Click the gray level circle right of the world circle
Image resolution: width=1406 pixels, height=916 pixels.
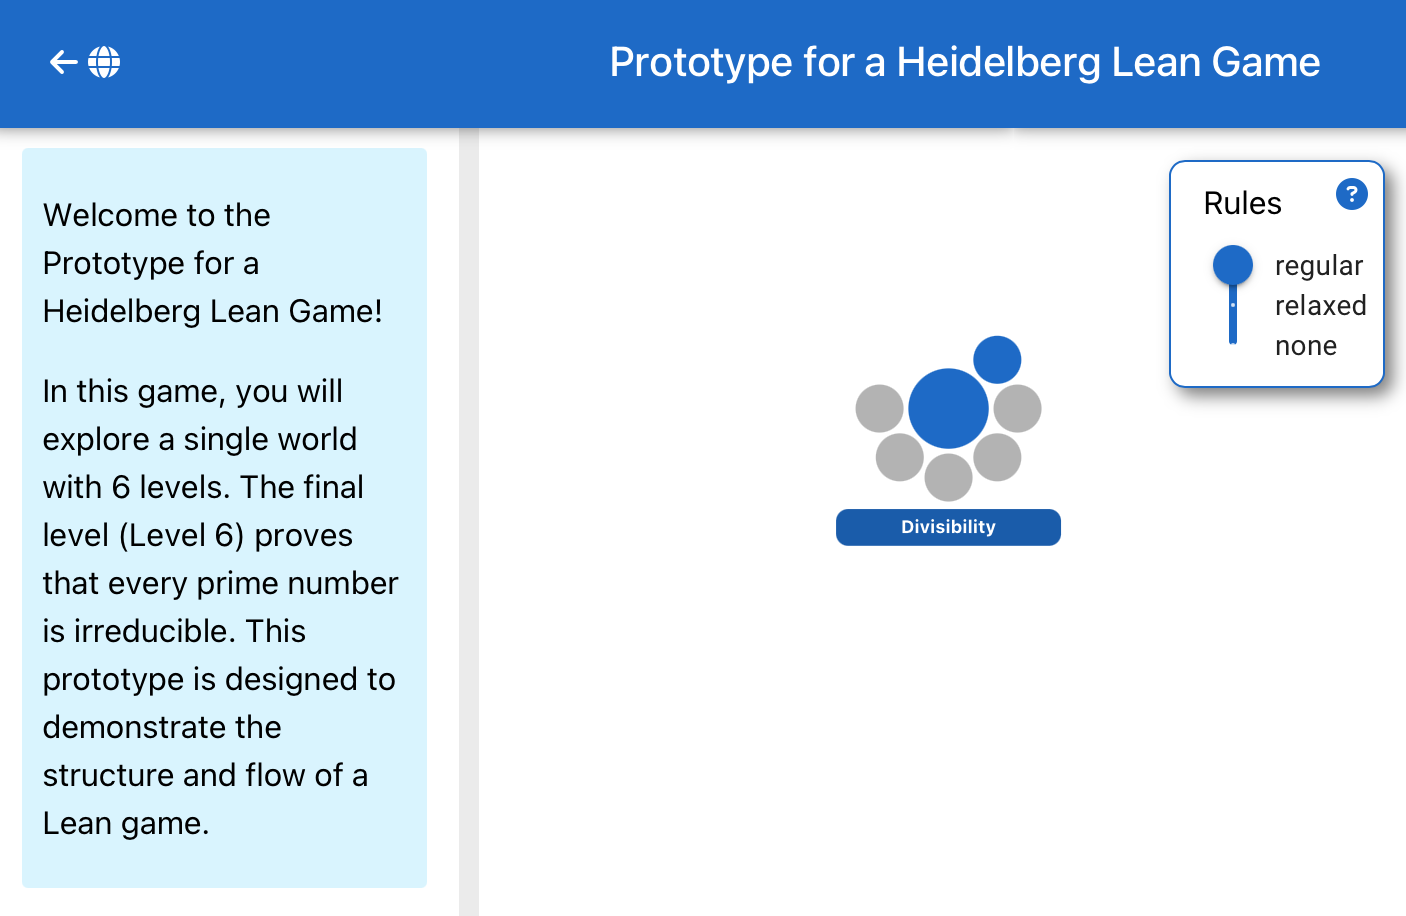pos(1018,408)
